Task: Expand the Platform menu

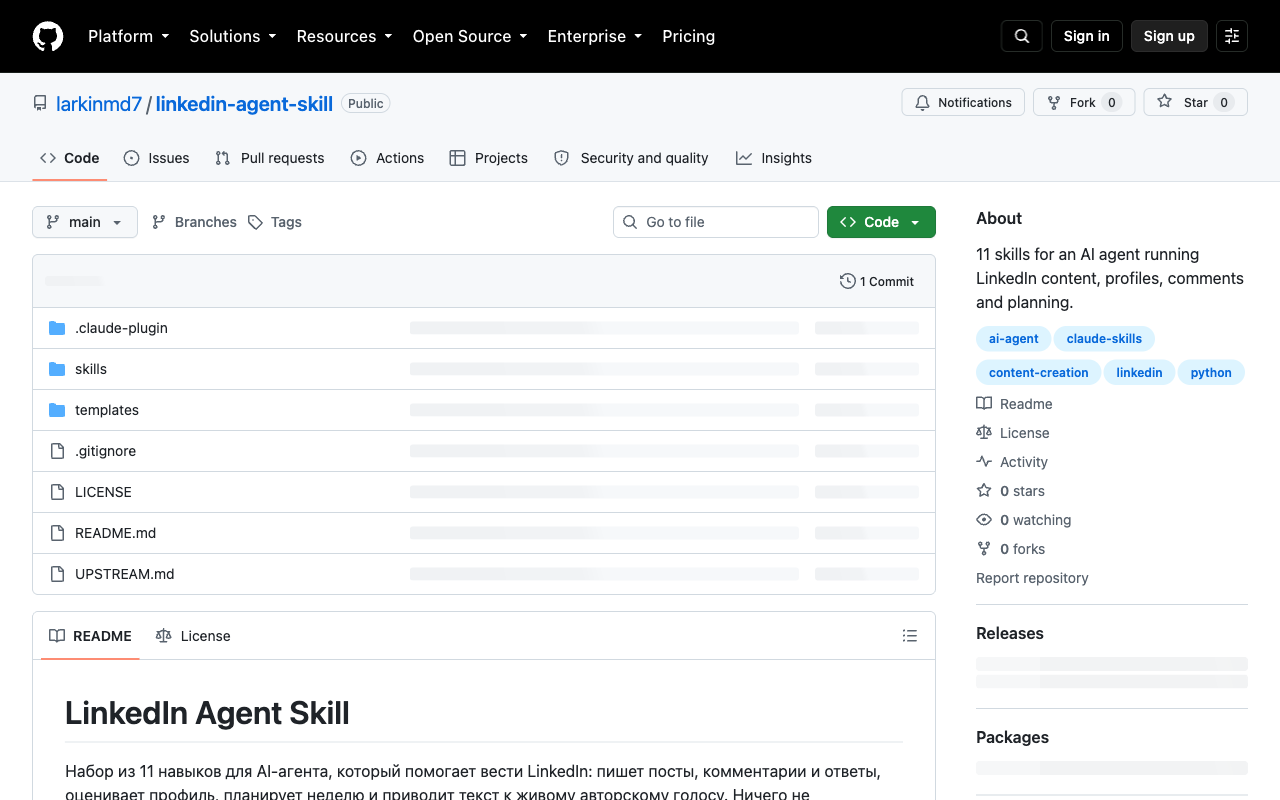Action: tap(129, 36)
